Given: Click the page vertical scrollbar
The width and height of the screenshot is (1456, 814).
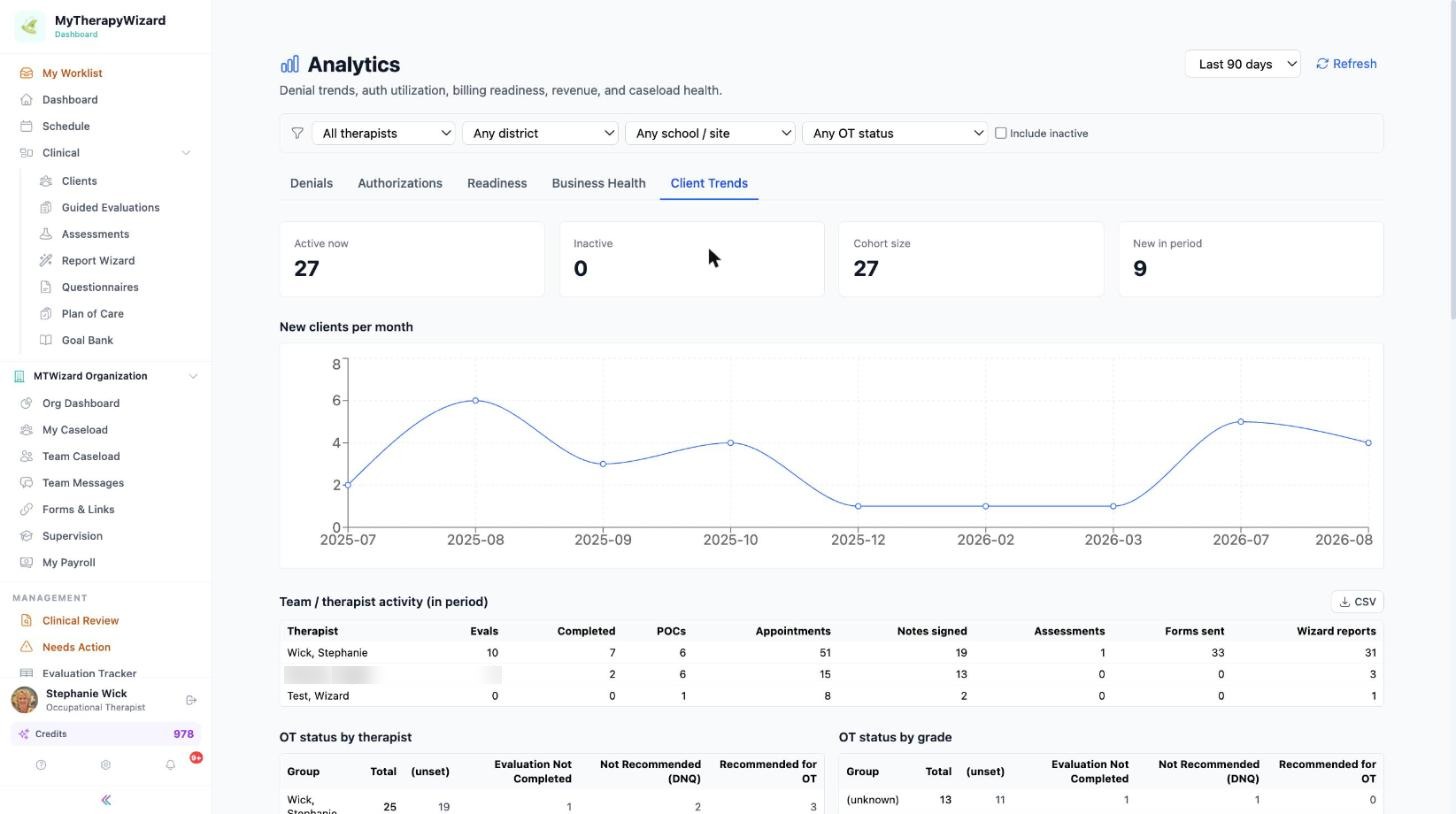Looking at the screenshot, I should (1451, 160).
